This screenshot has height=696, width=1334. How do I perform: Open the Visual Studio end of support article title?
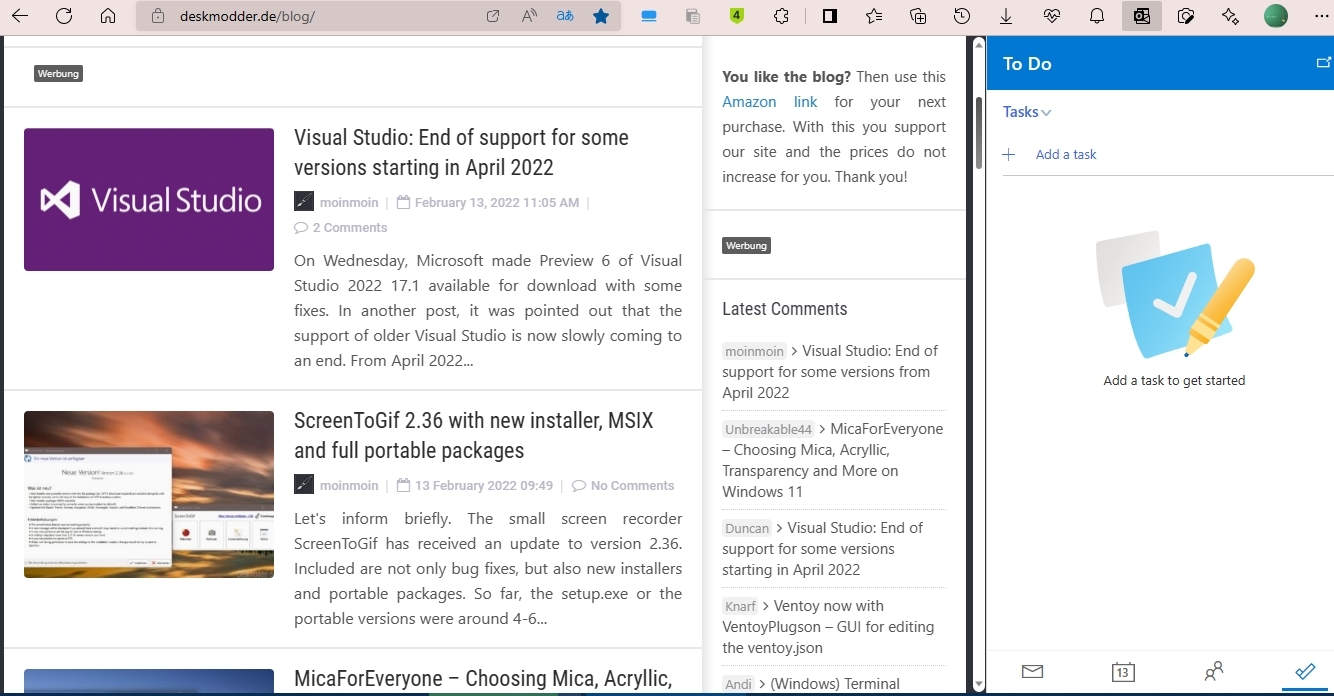tap(461, 152)
